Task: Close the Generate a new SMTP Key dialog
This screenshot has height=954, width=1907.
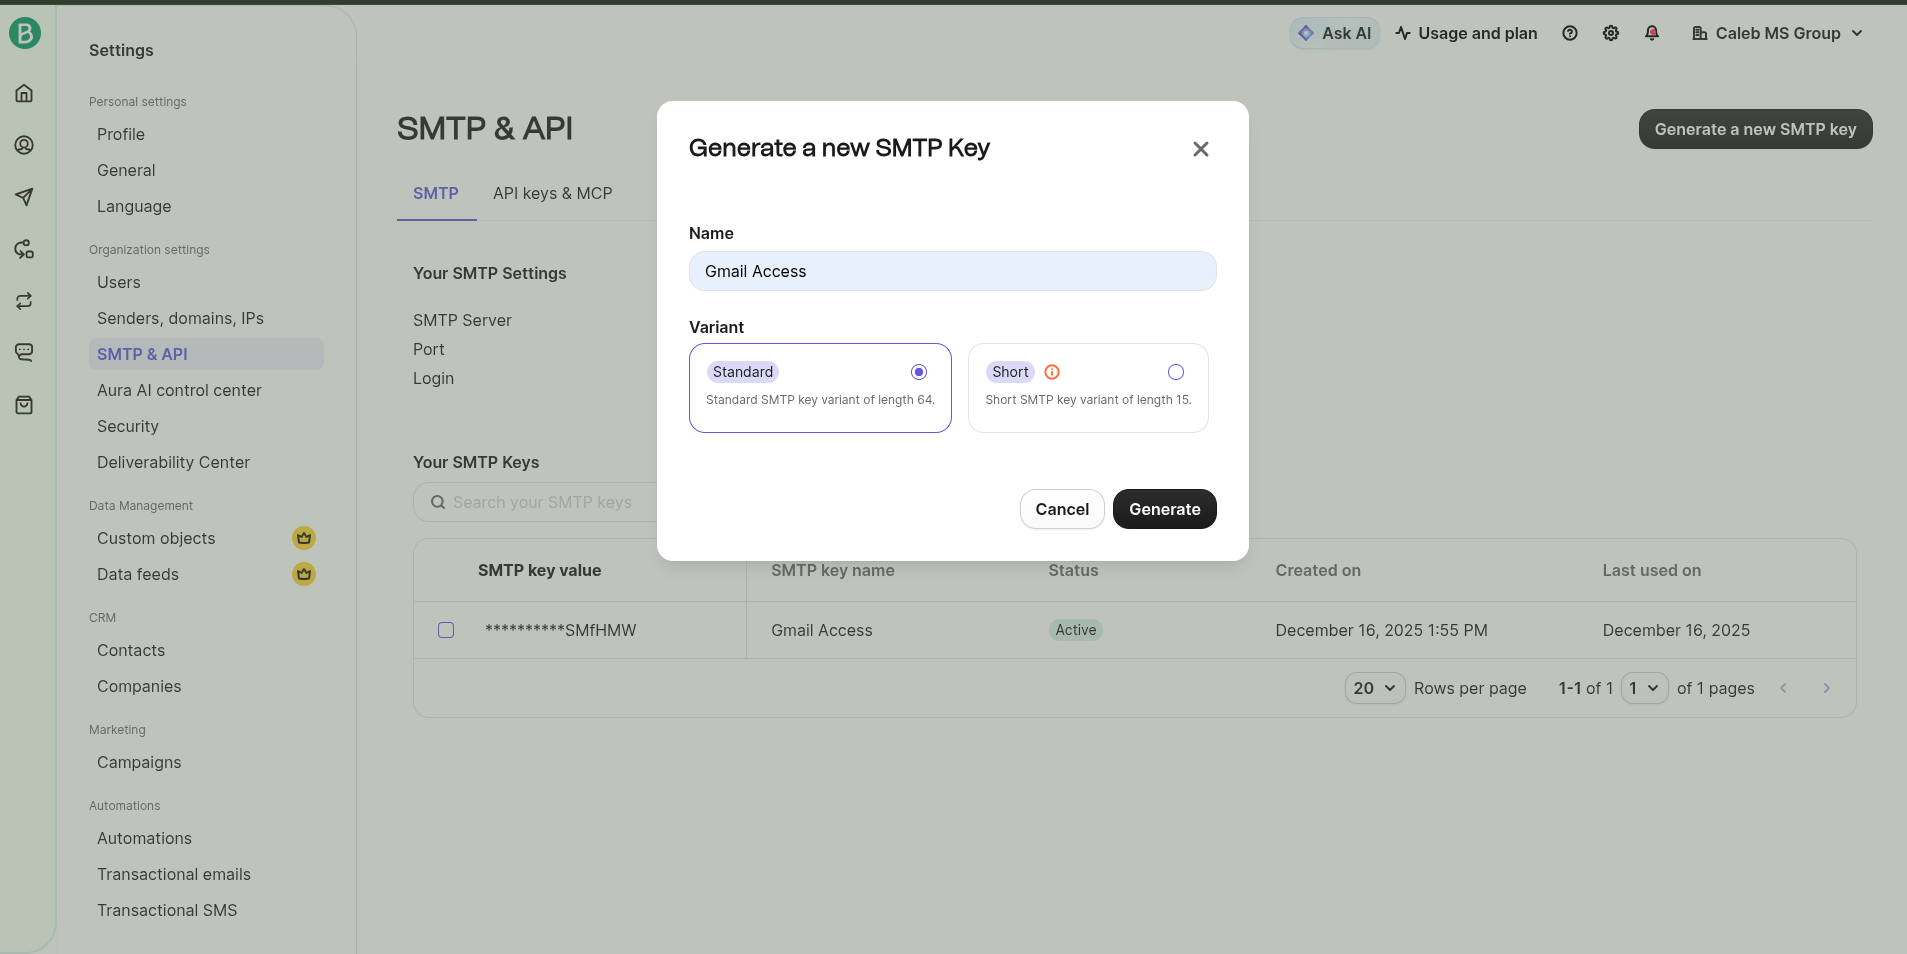Action: click(1201, 149)
